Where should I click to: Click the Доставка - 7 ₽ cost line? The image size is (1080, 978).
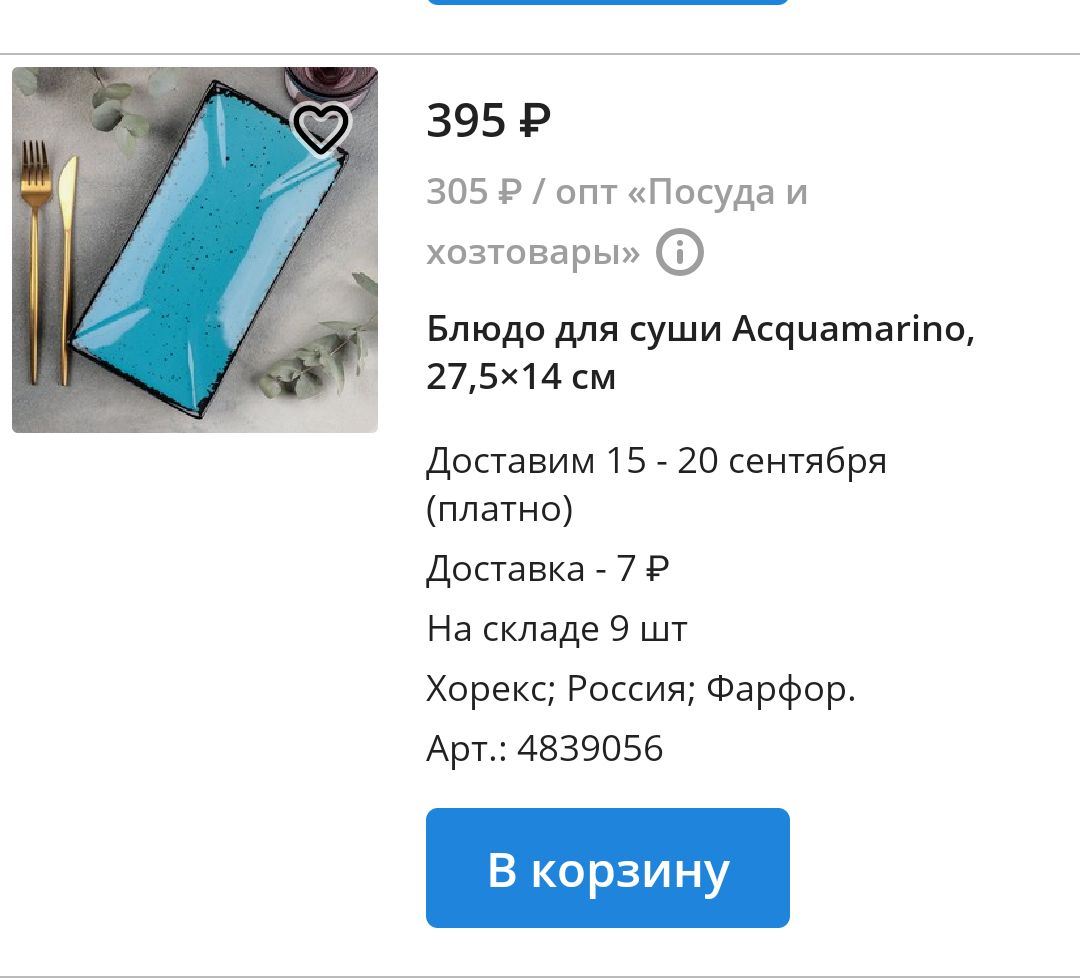[x=548, y=569]
